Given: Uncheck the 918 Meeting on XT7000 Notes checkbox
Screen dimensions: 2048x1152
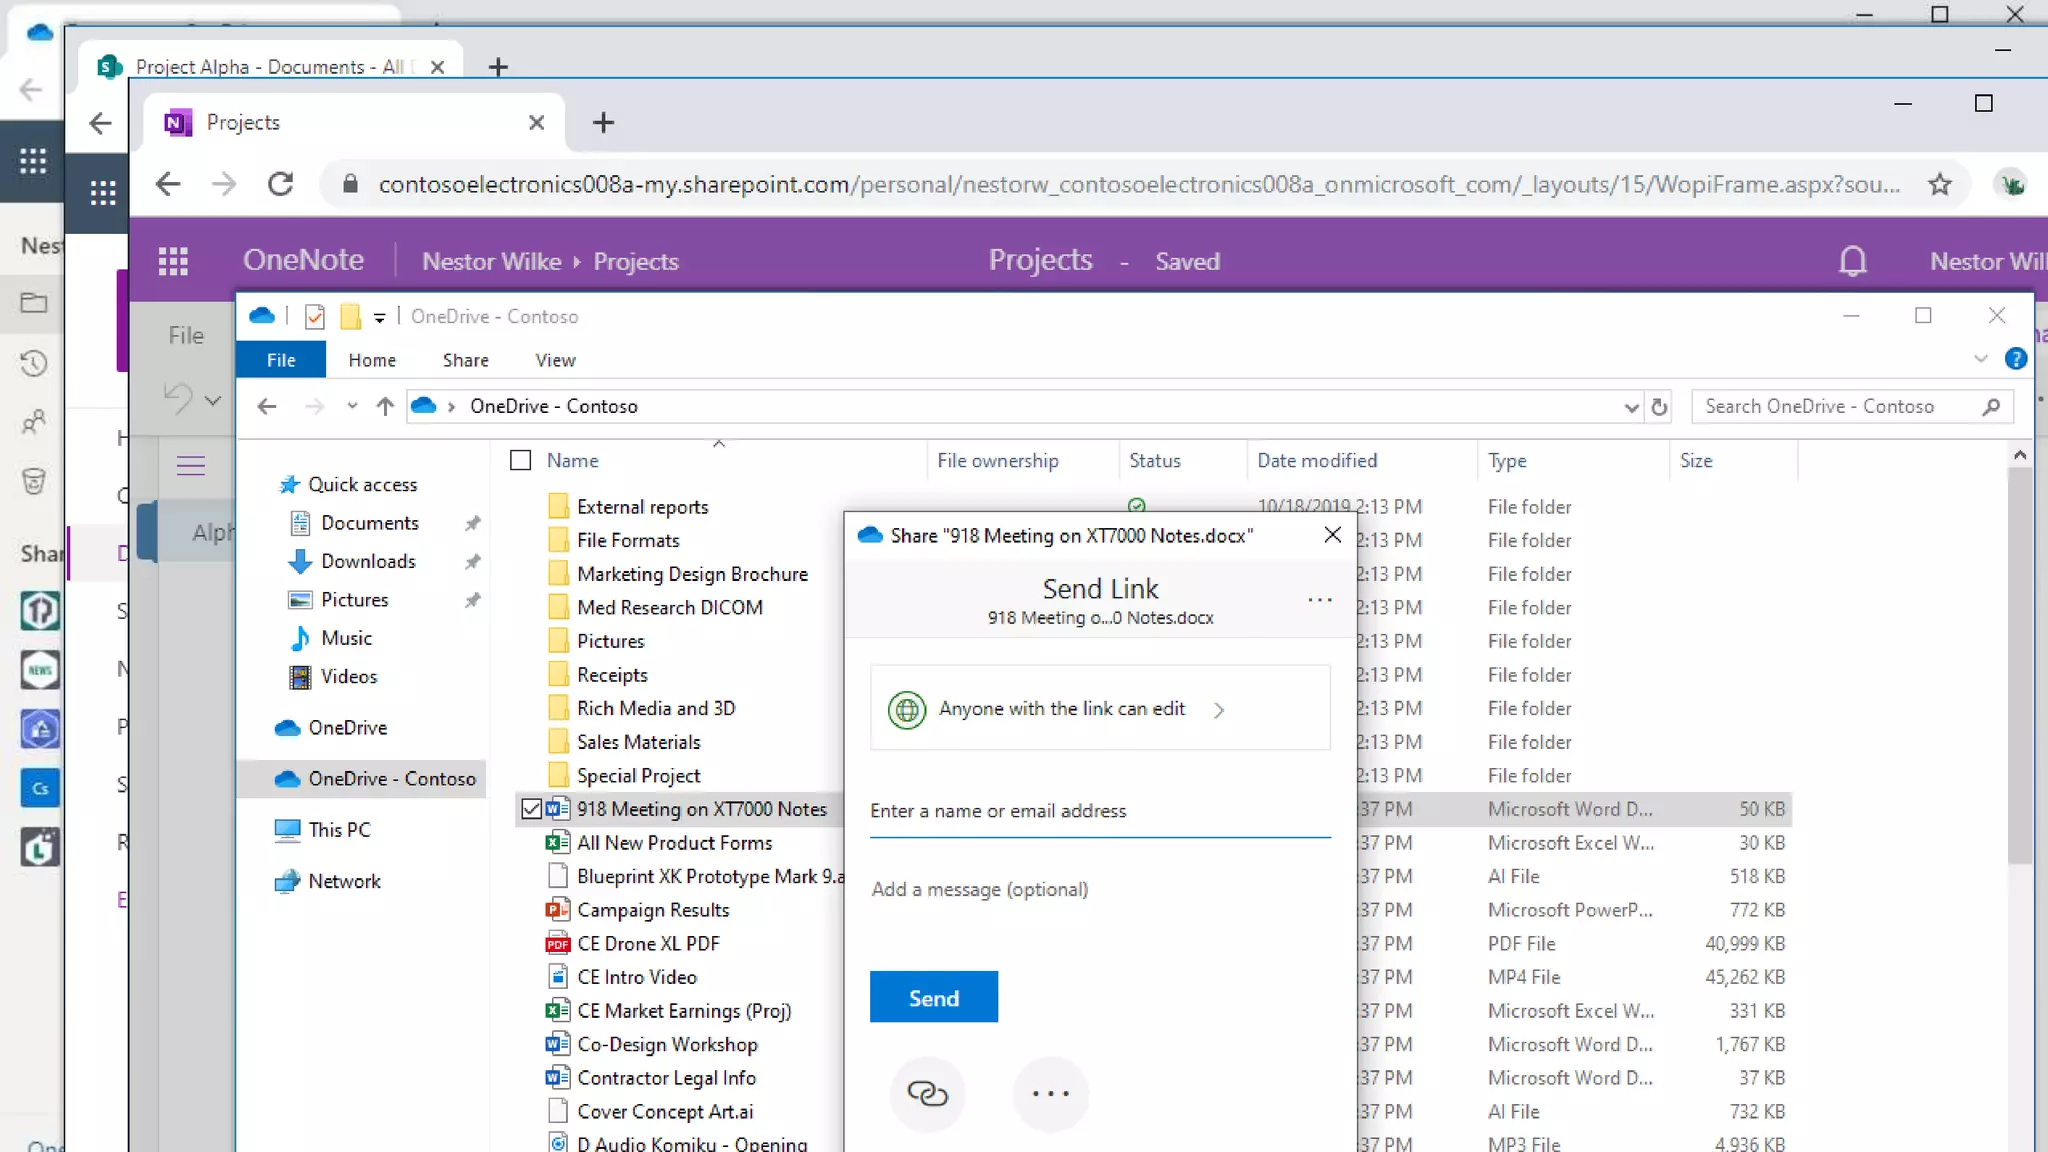Looking at the screenshot, I should pos(531,809).
